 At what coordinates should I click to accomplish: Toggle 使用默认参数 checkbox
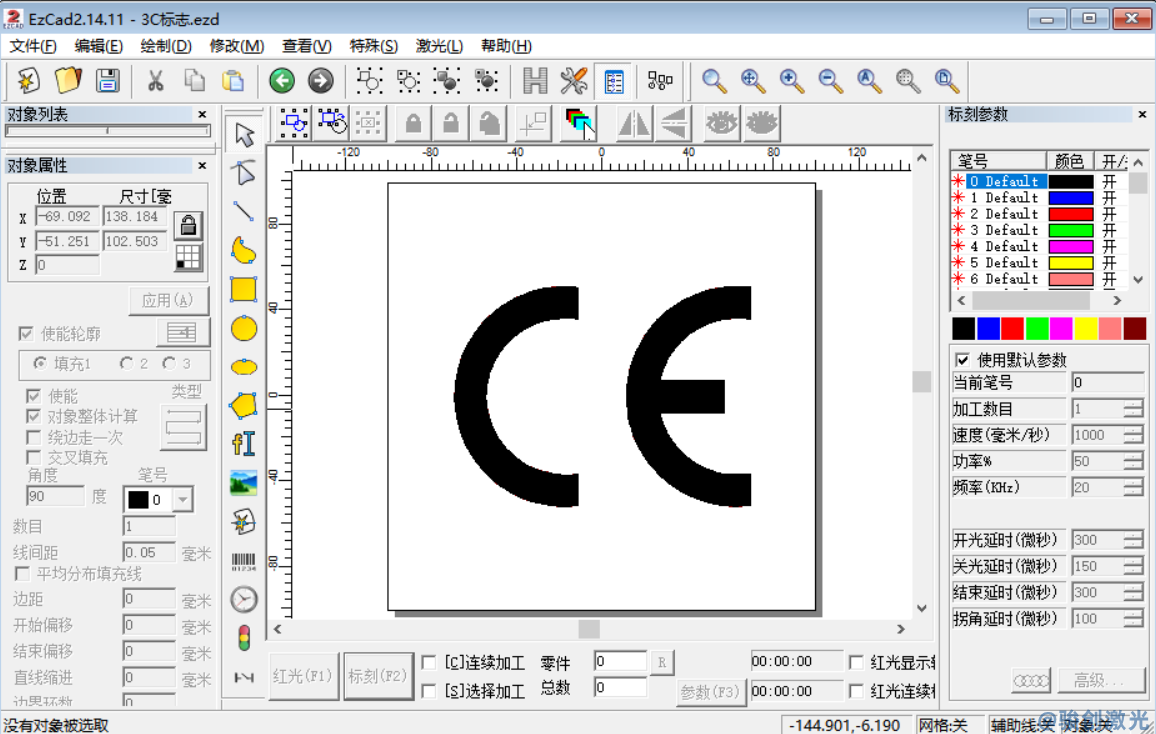coord(962,360)
